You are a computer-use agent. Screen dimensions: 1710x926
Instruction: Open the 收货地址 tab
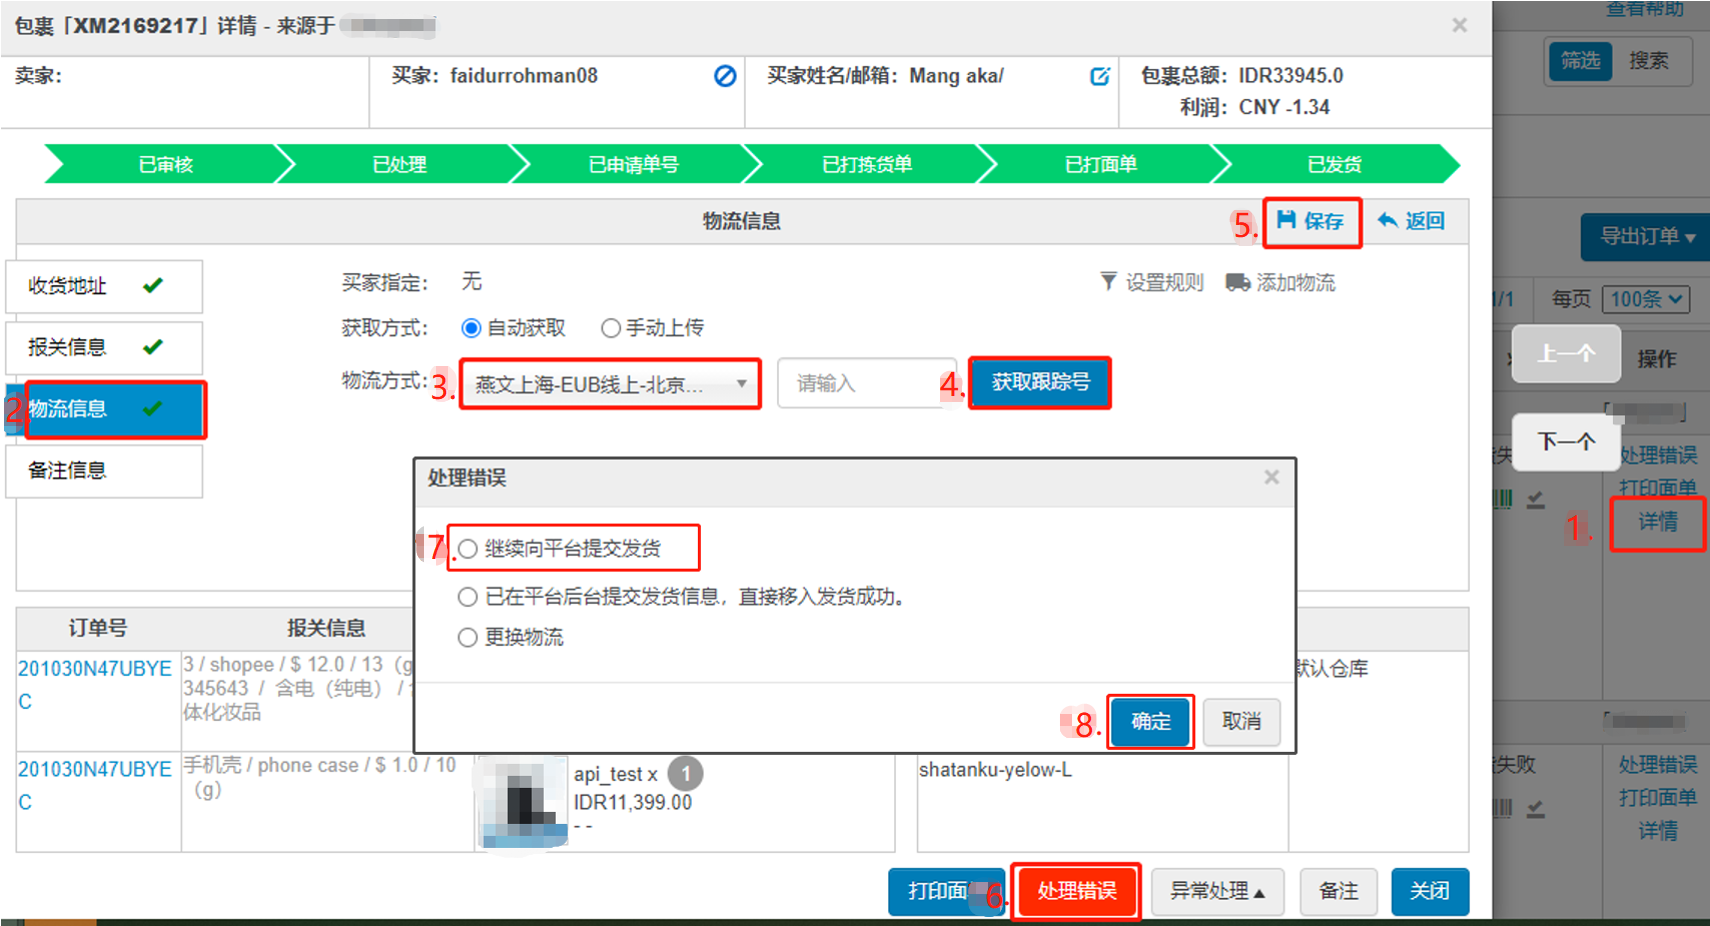(104, 286)
